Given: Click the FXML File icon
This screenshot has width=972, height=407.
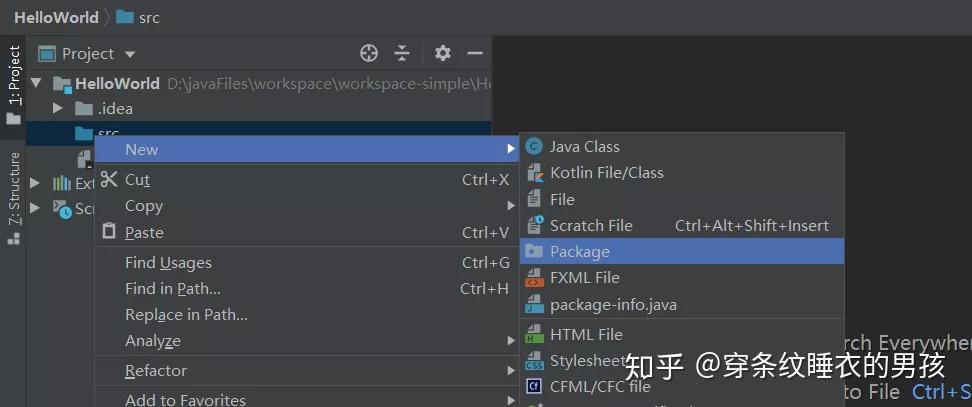Looking at the screenshot, I should coord(534,278).
